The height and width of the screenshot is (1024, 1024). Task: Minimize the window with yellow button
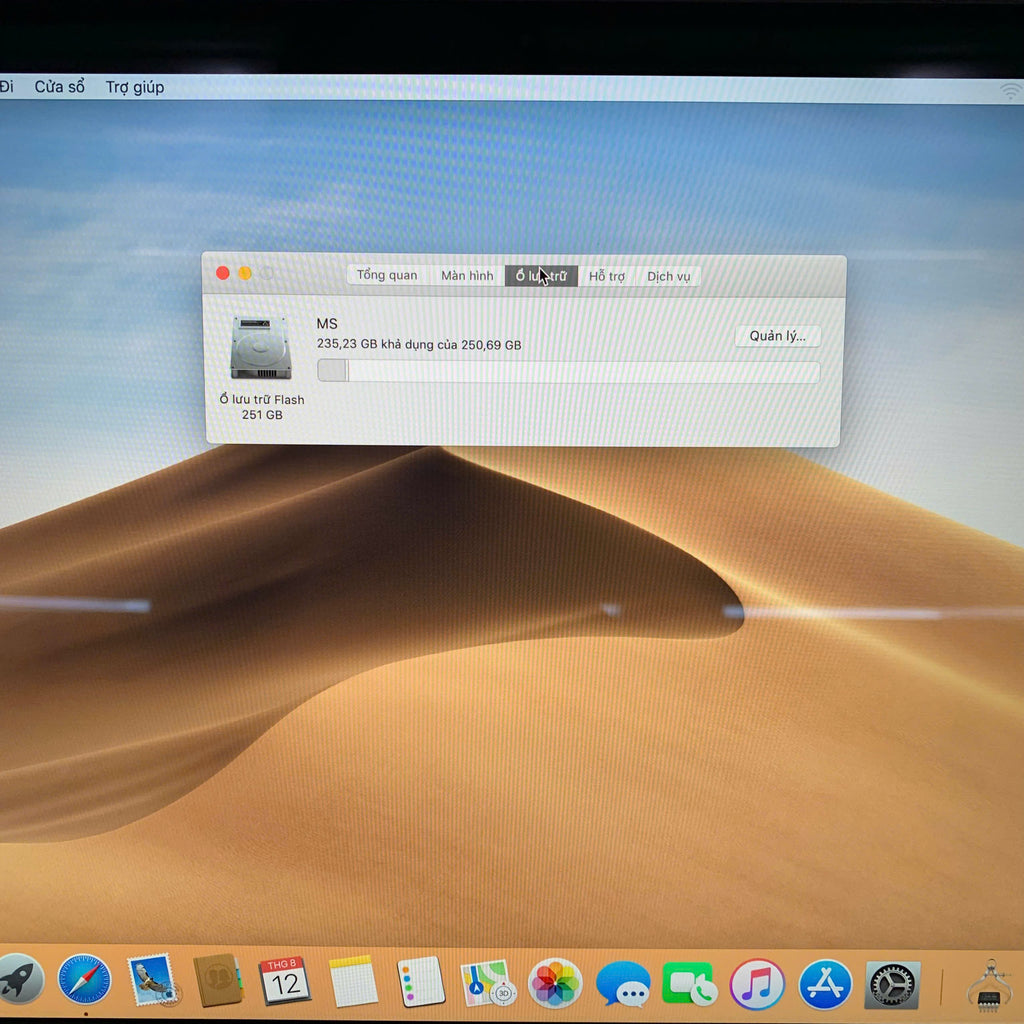245,273
